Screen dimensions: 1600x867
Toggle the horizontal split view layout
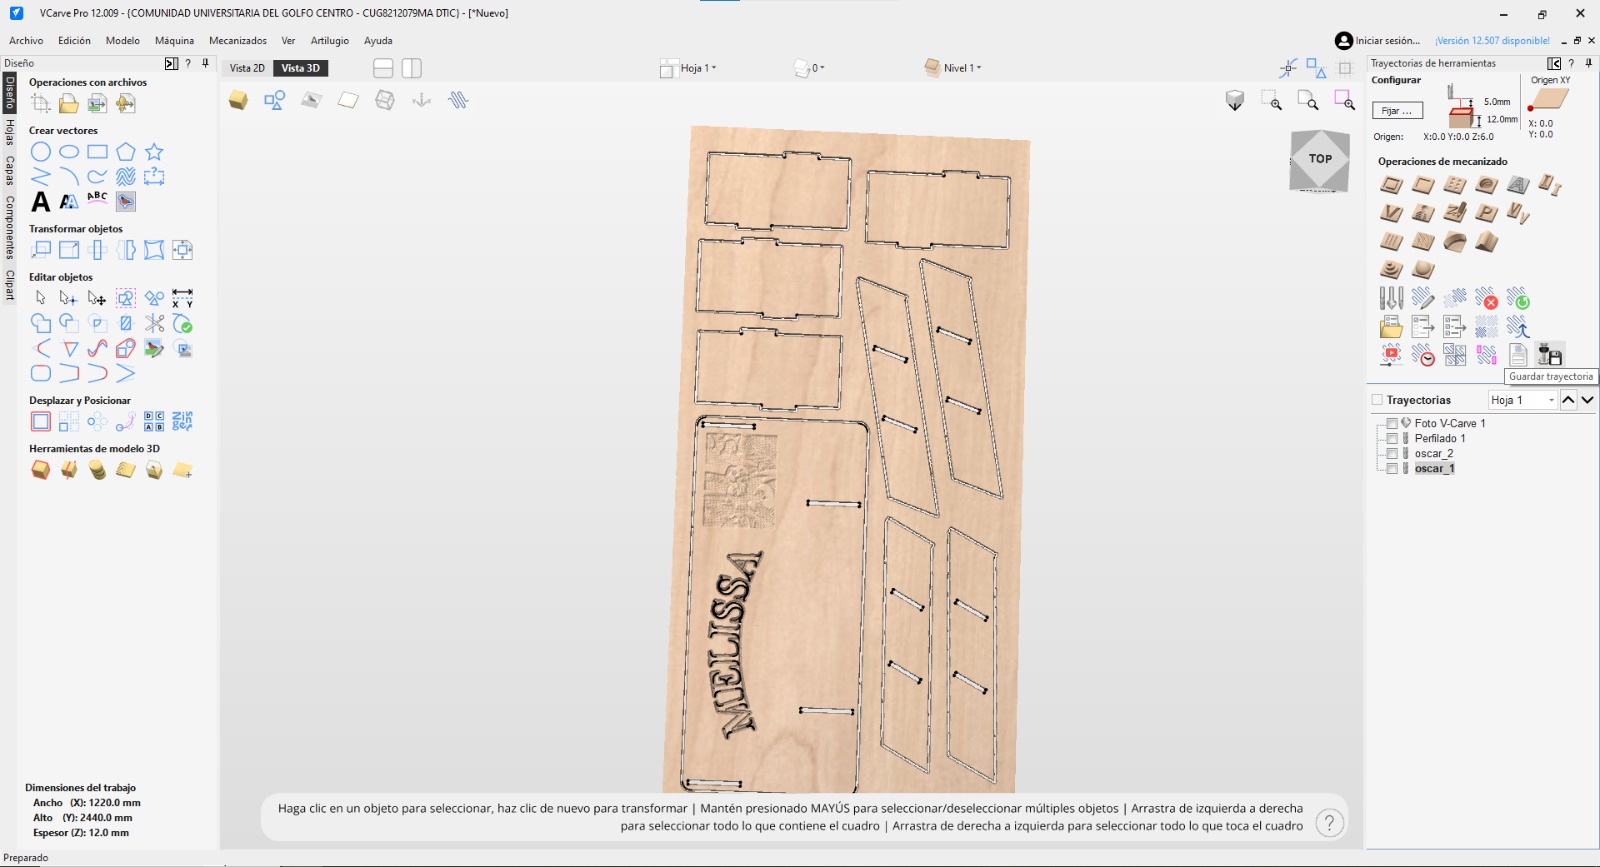click(383, 68)
